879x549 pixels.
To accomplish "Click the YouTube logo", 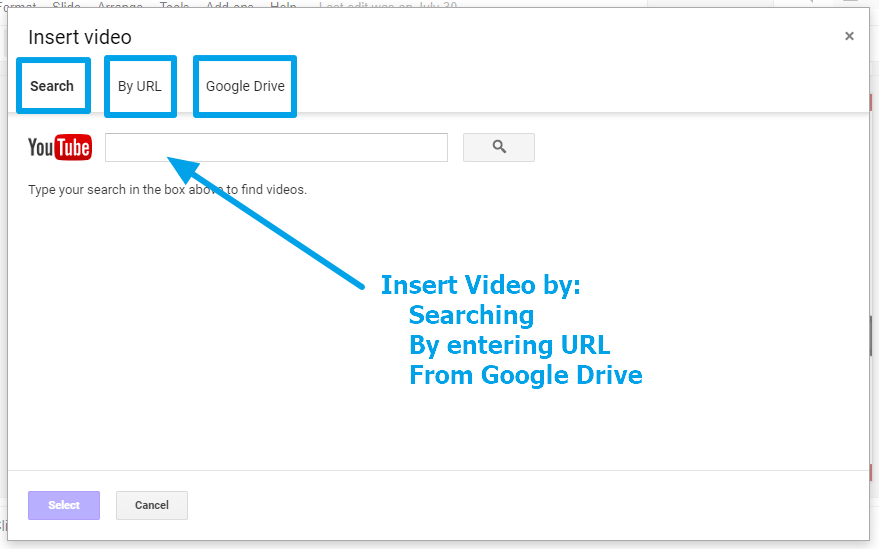I will 60,148.
